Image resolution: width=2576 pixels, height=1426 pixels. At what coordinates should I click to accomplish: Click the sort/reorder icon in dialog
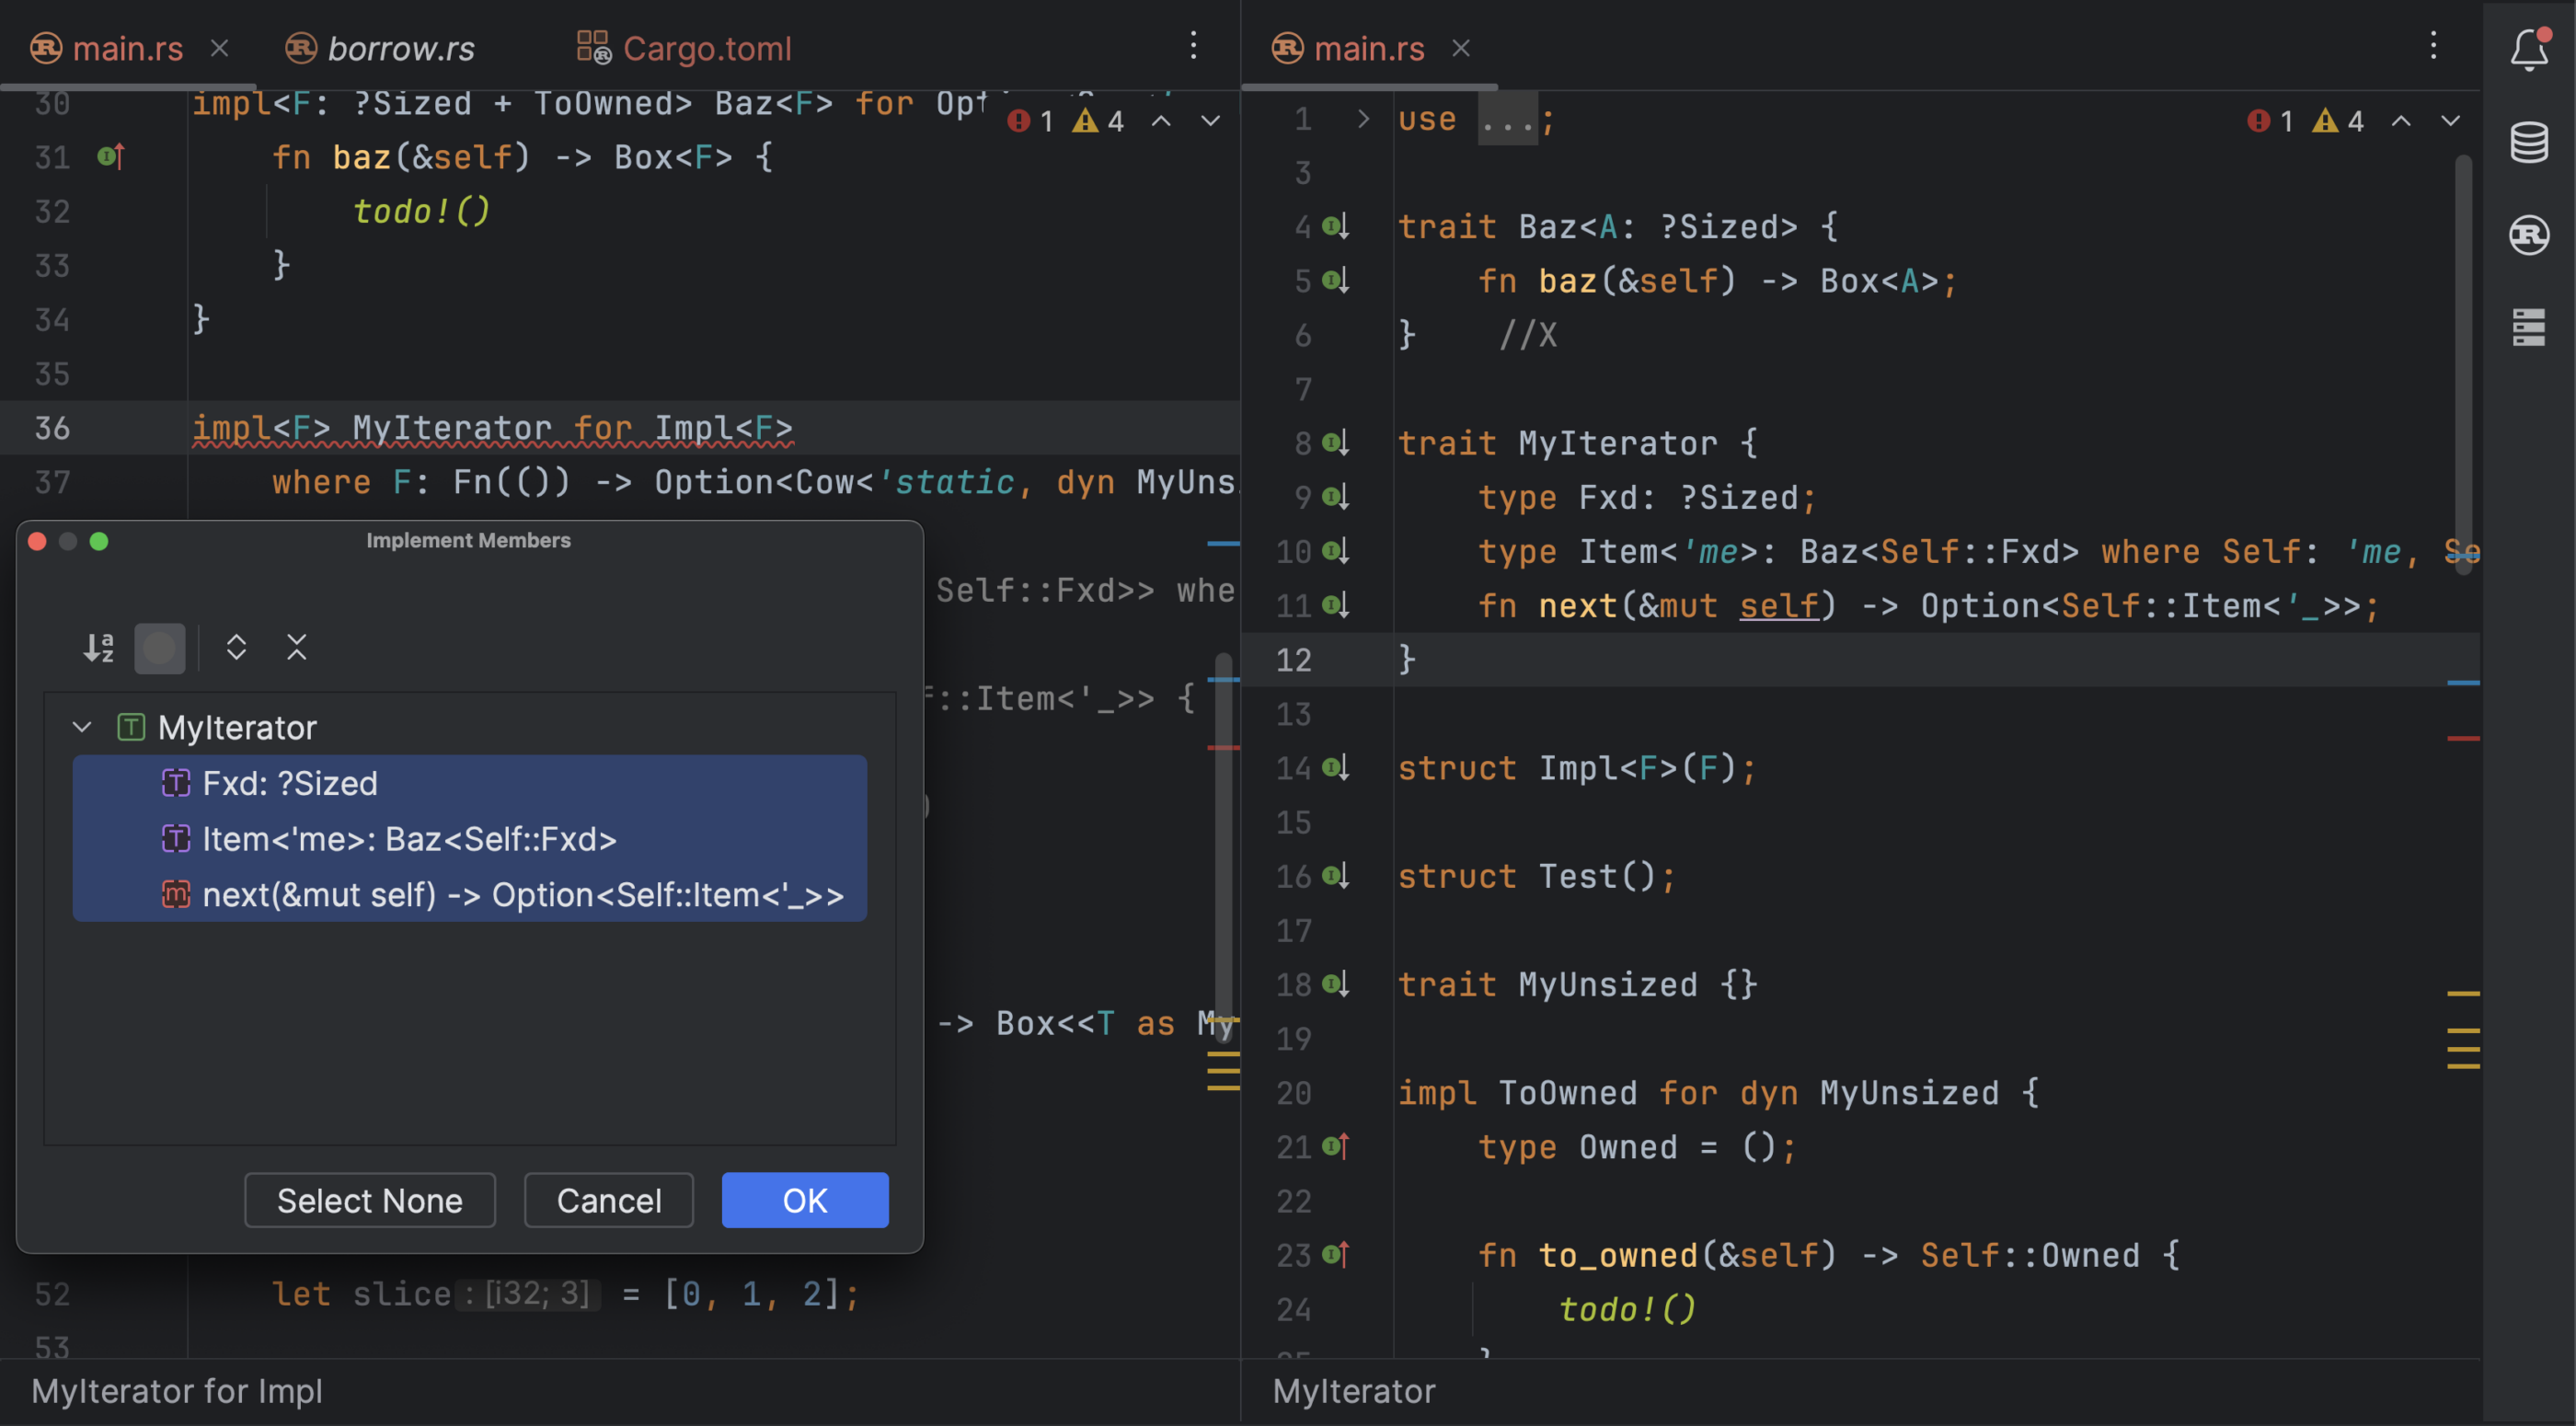(x=98, y=645)
